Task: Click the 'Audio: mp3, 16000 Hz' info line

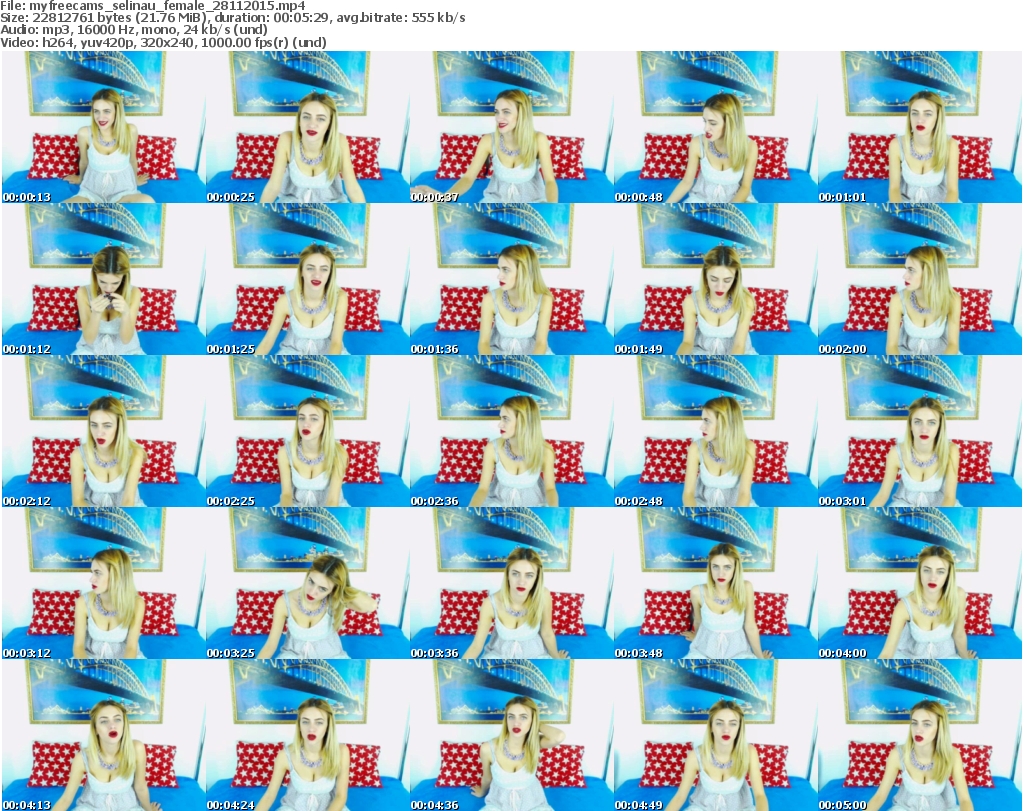Action: click(x=134, y=30)
